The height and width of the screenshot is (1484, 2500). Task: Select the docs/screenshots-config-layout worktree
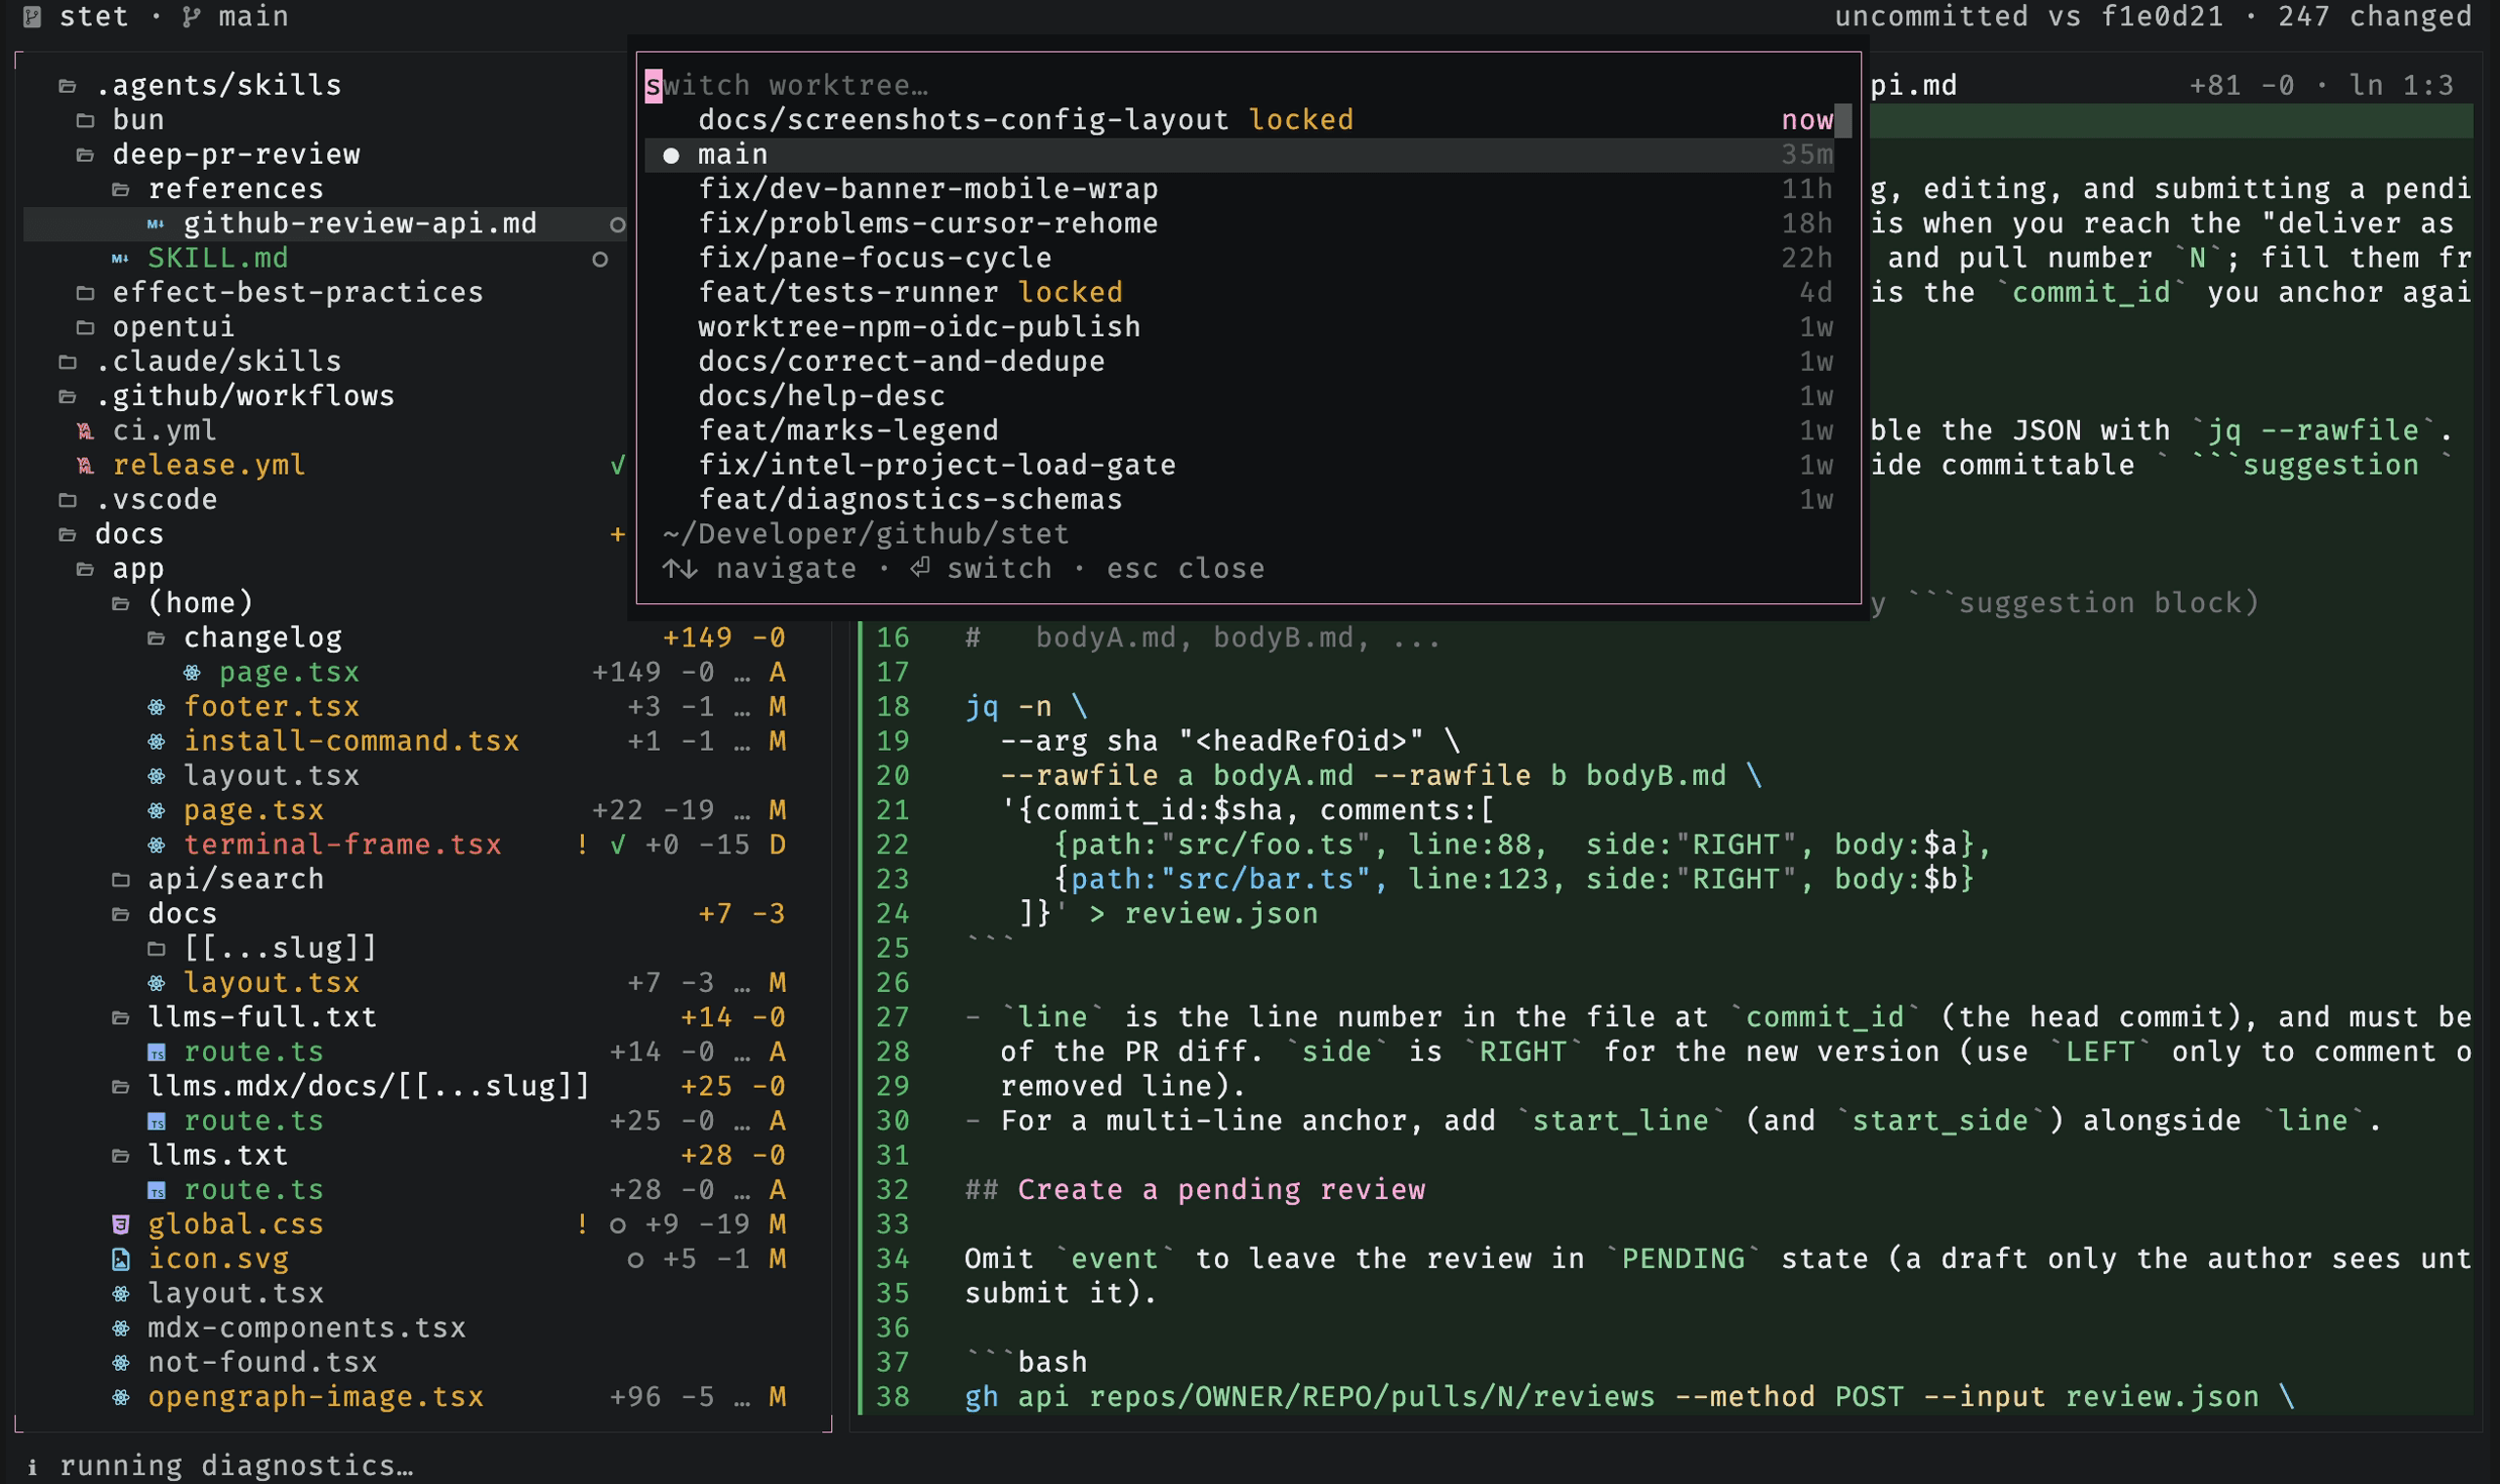tap(1239, 120)
